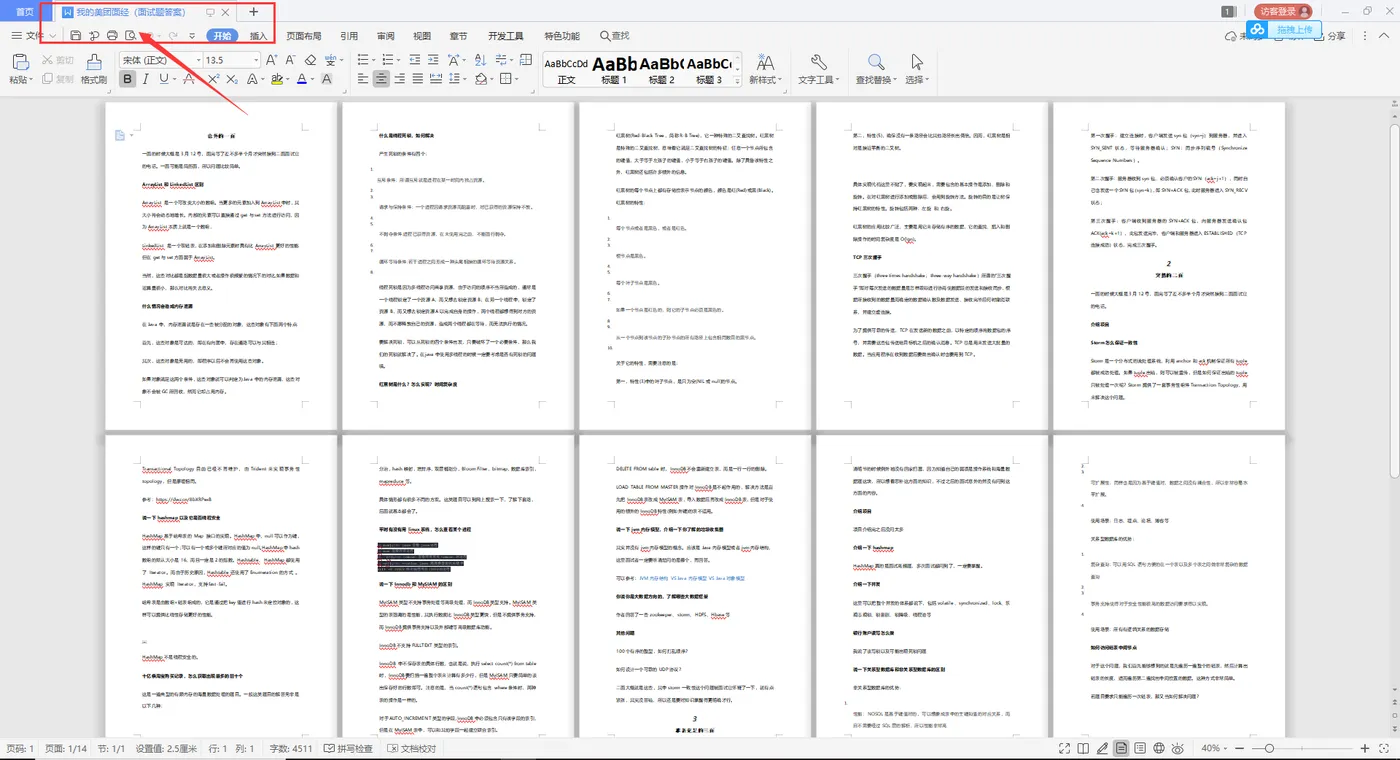This screenshot has height=760, width=1400.
Task: Justify the paragraph text
Action: (418, 79)
